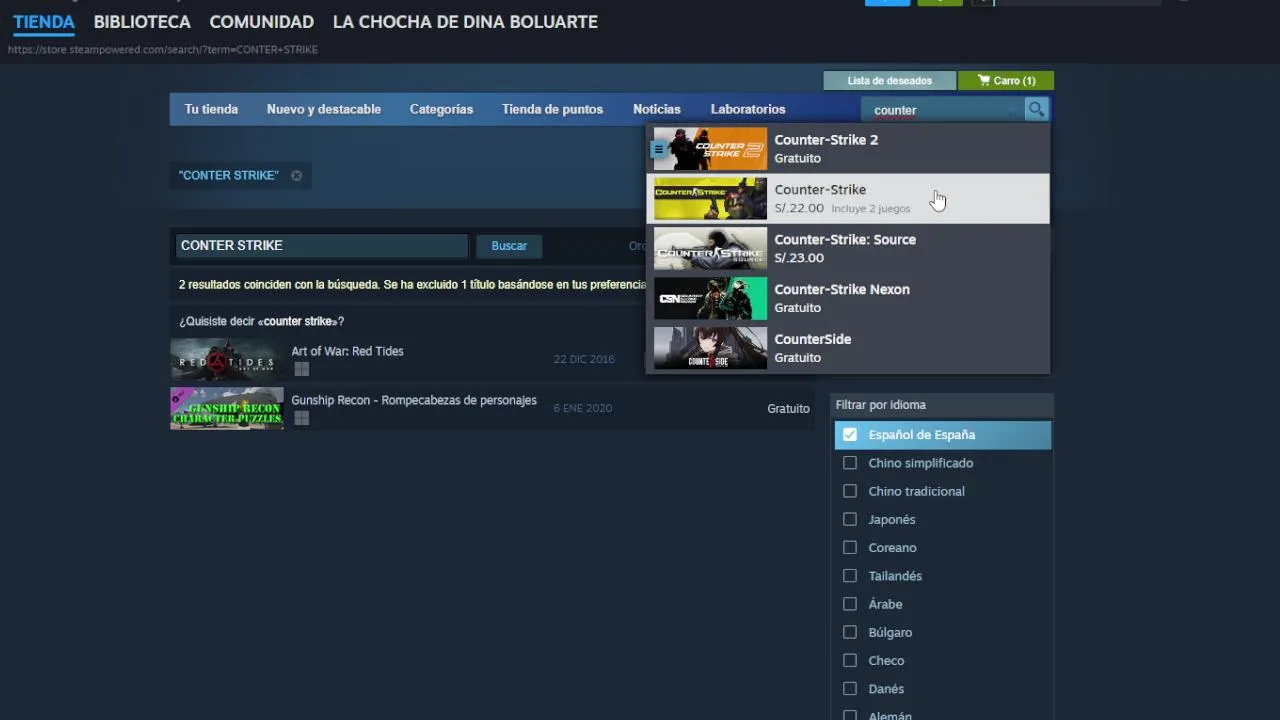This screenshot has height=720, width=1280.
Task: Tick the Danés language checkbox
Action: coord(850,688)
